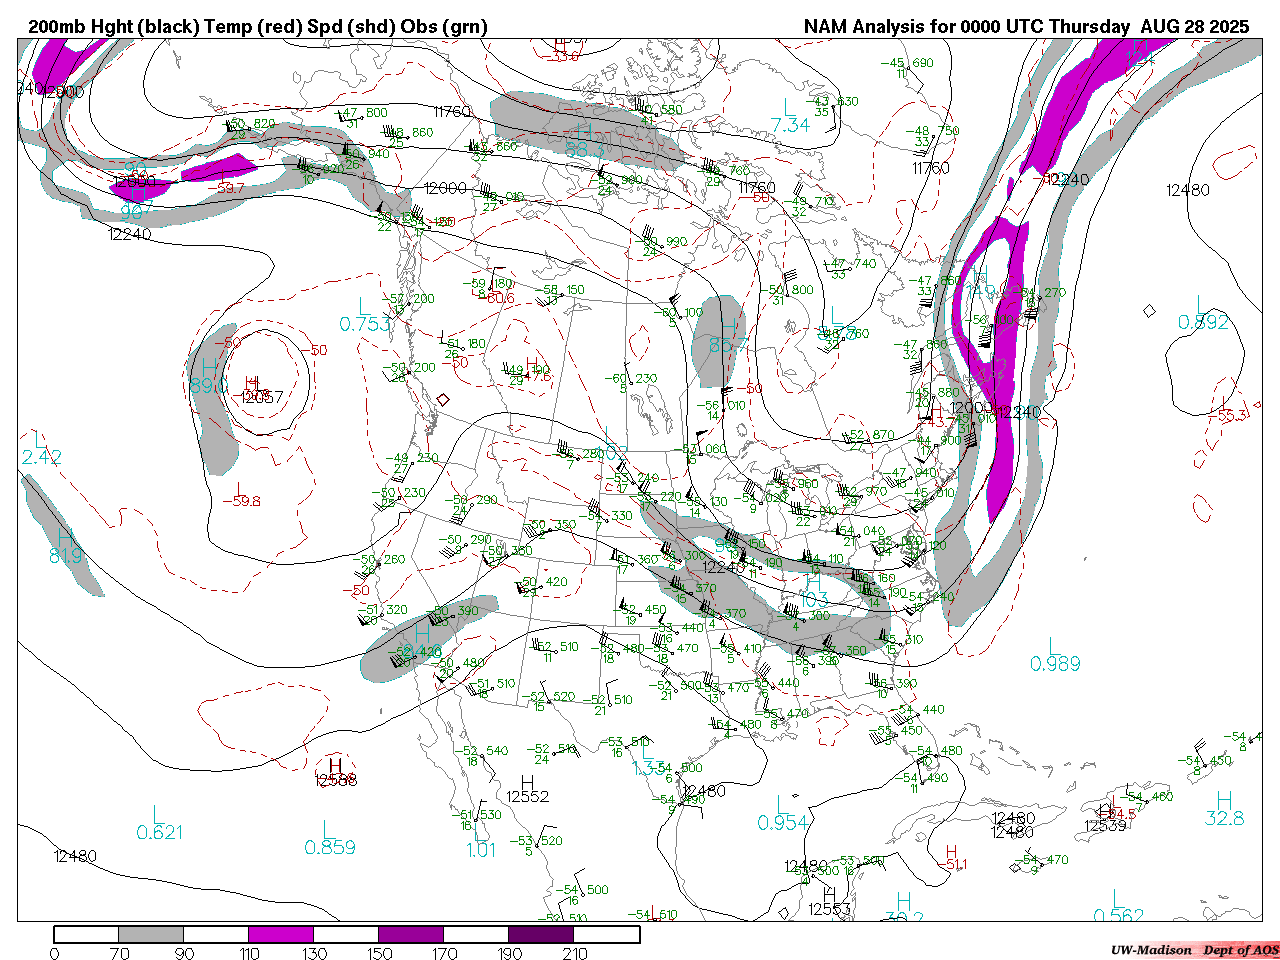Click the UW-Madison Dept of AOS credit
Viewport: 1280px width, 960px height.
(x=1194, y=949)
